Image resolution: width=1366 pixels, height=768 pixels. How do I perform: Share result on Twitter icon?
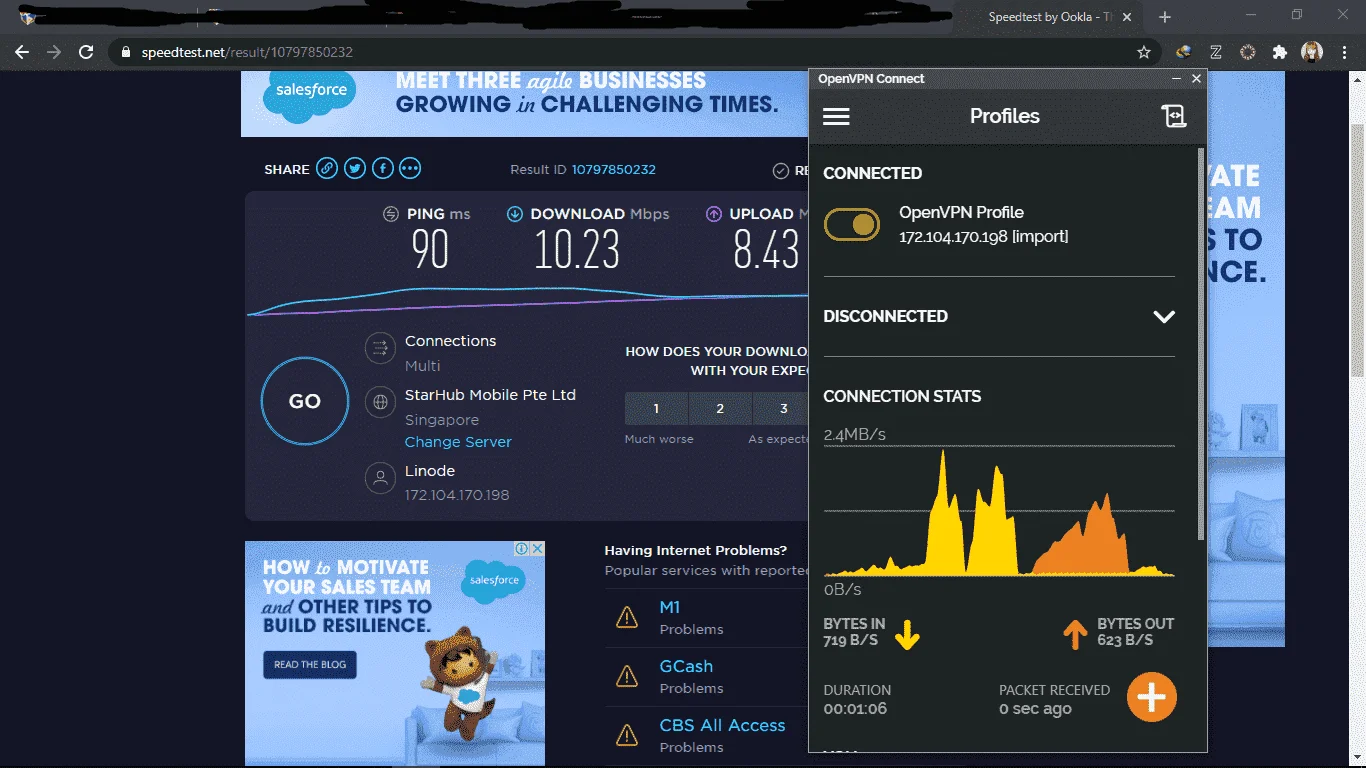point(355,169)
